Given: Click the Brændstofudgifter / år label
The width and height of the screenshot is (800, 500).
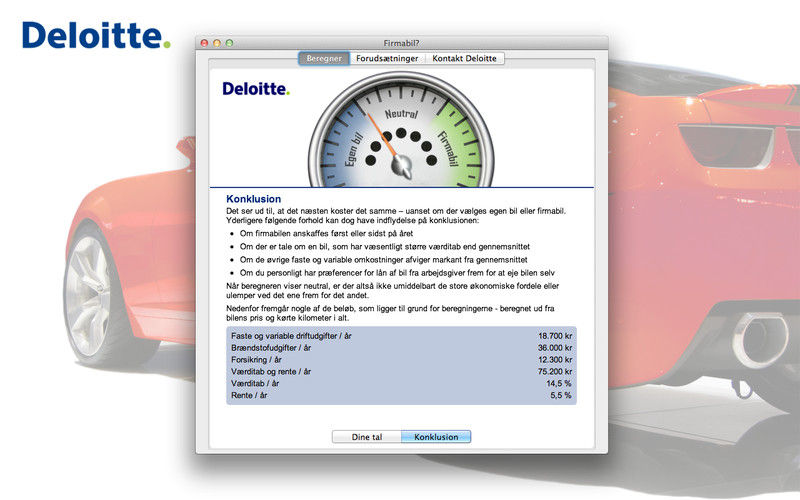Looking at the screenshot, I should click(x=271, y=347).
